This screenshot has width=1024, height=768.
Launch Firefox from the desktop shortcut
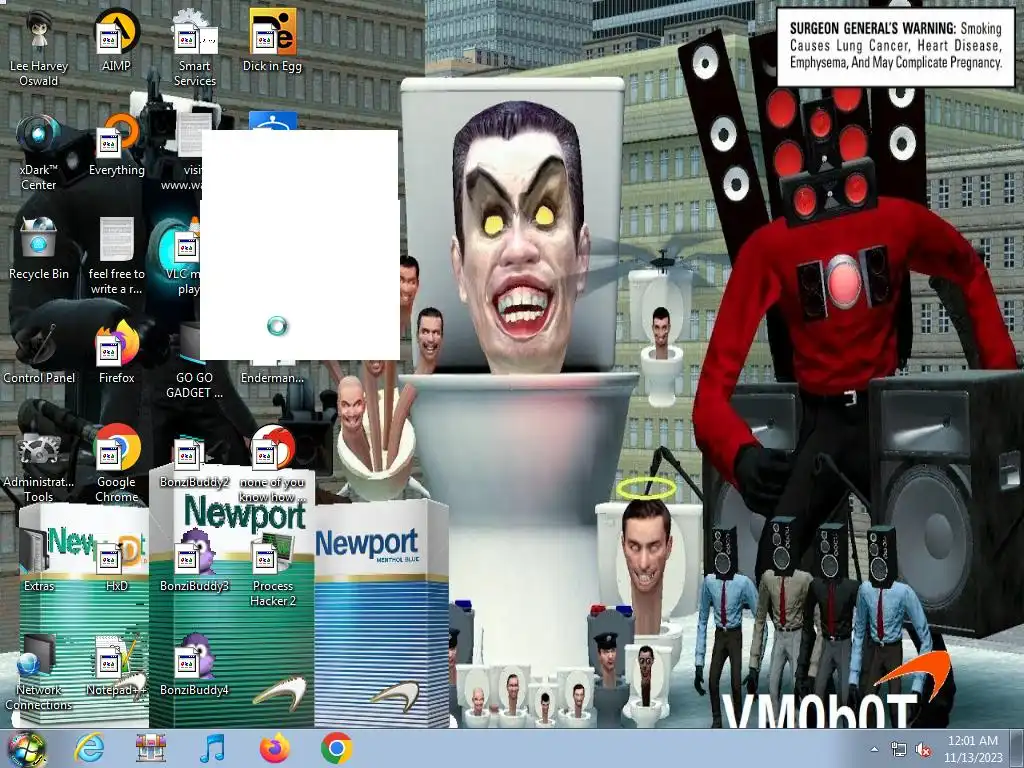[116, 353]
